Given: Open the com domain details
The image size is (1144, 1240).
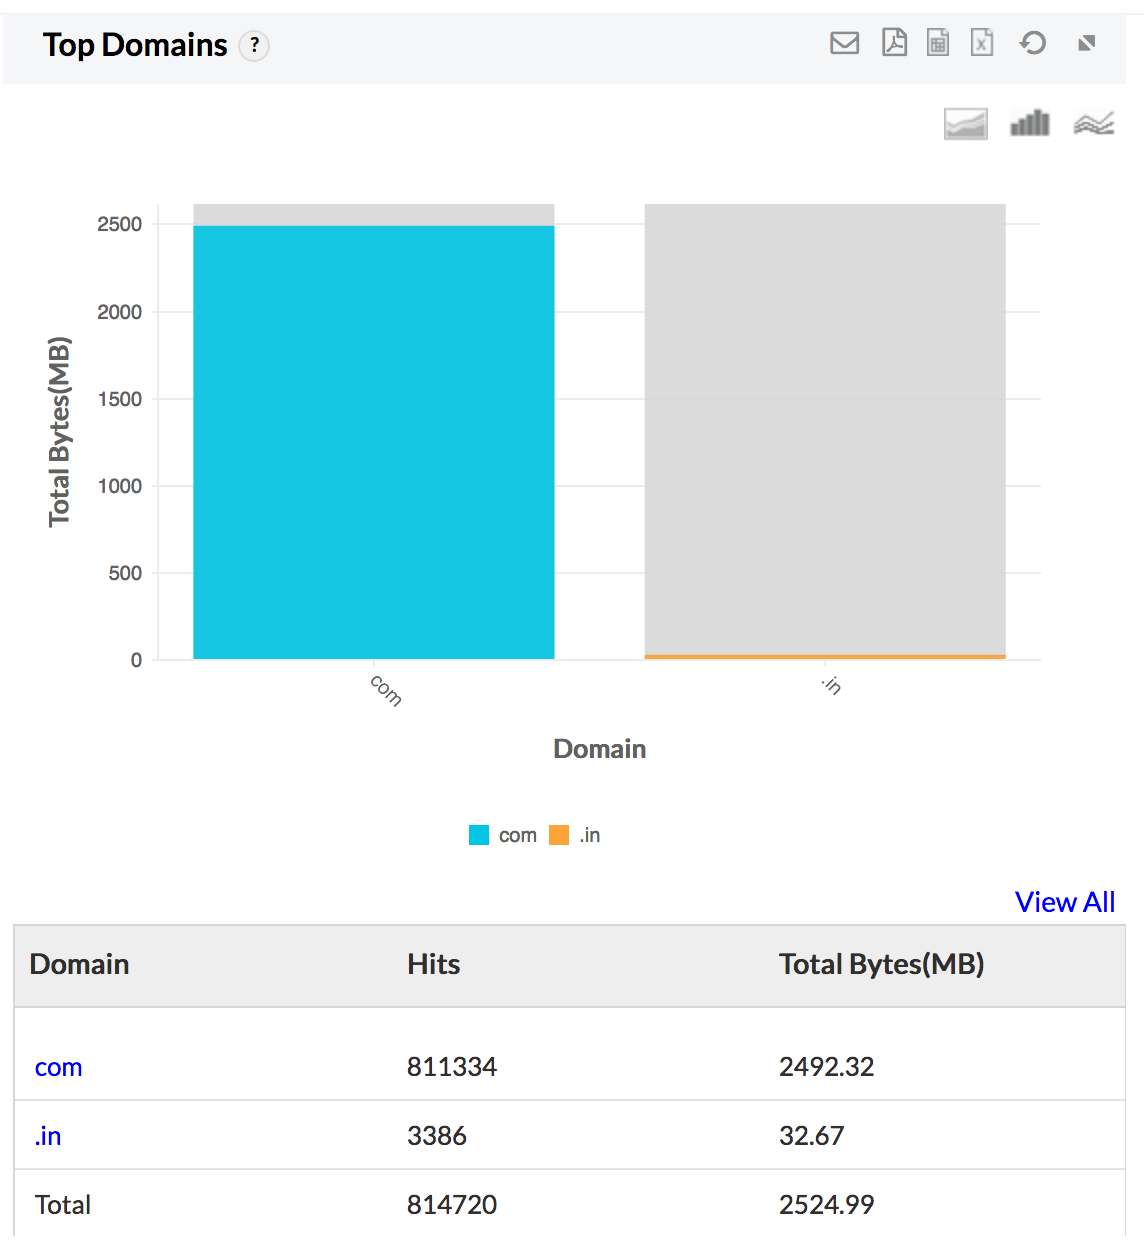Looking at the screenshot, I should [57, 1066].
